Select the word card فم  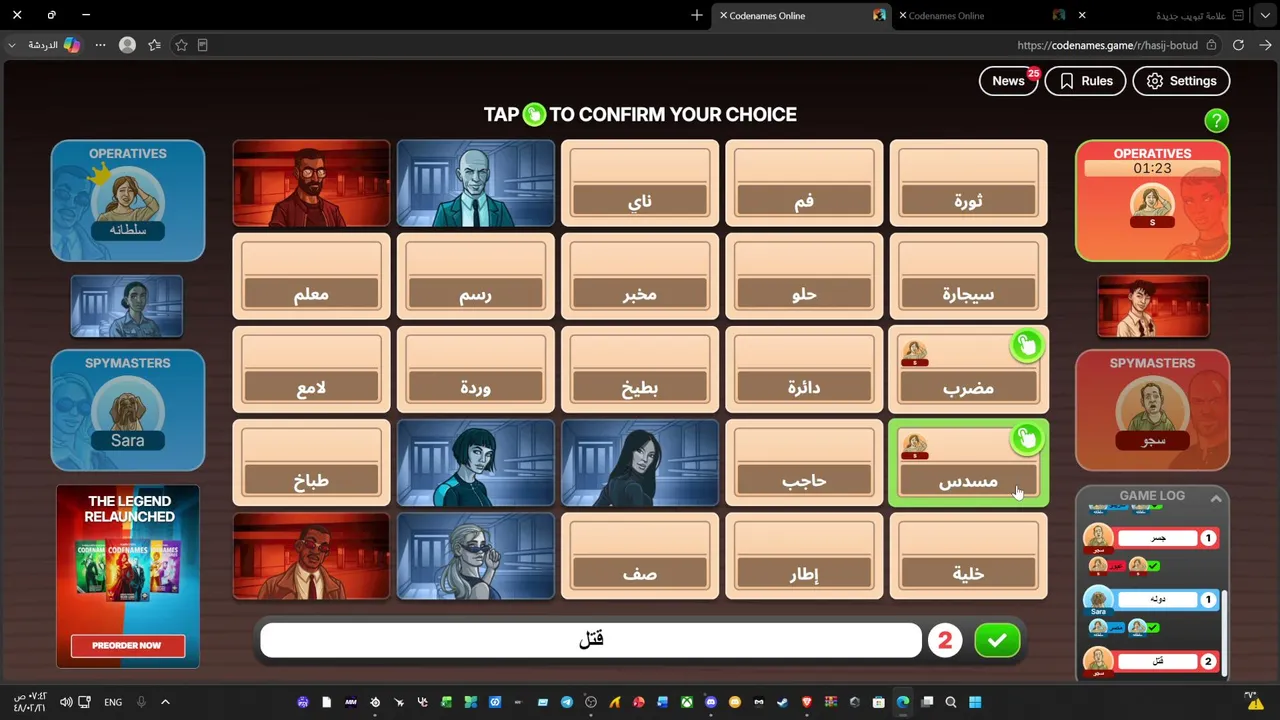(804, 183)
